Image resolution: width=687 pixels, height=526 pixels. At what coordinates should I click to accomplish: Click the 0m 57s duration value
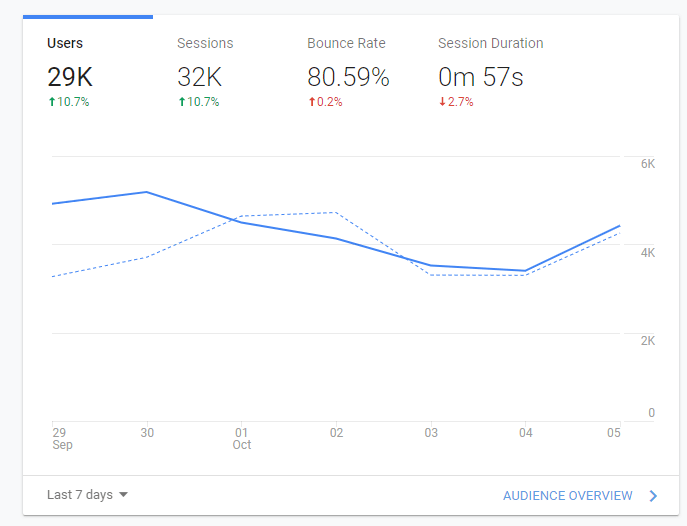481,77
